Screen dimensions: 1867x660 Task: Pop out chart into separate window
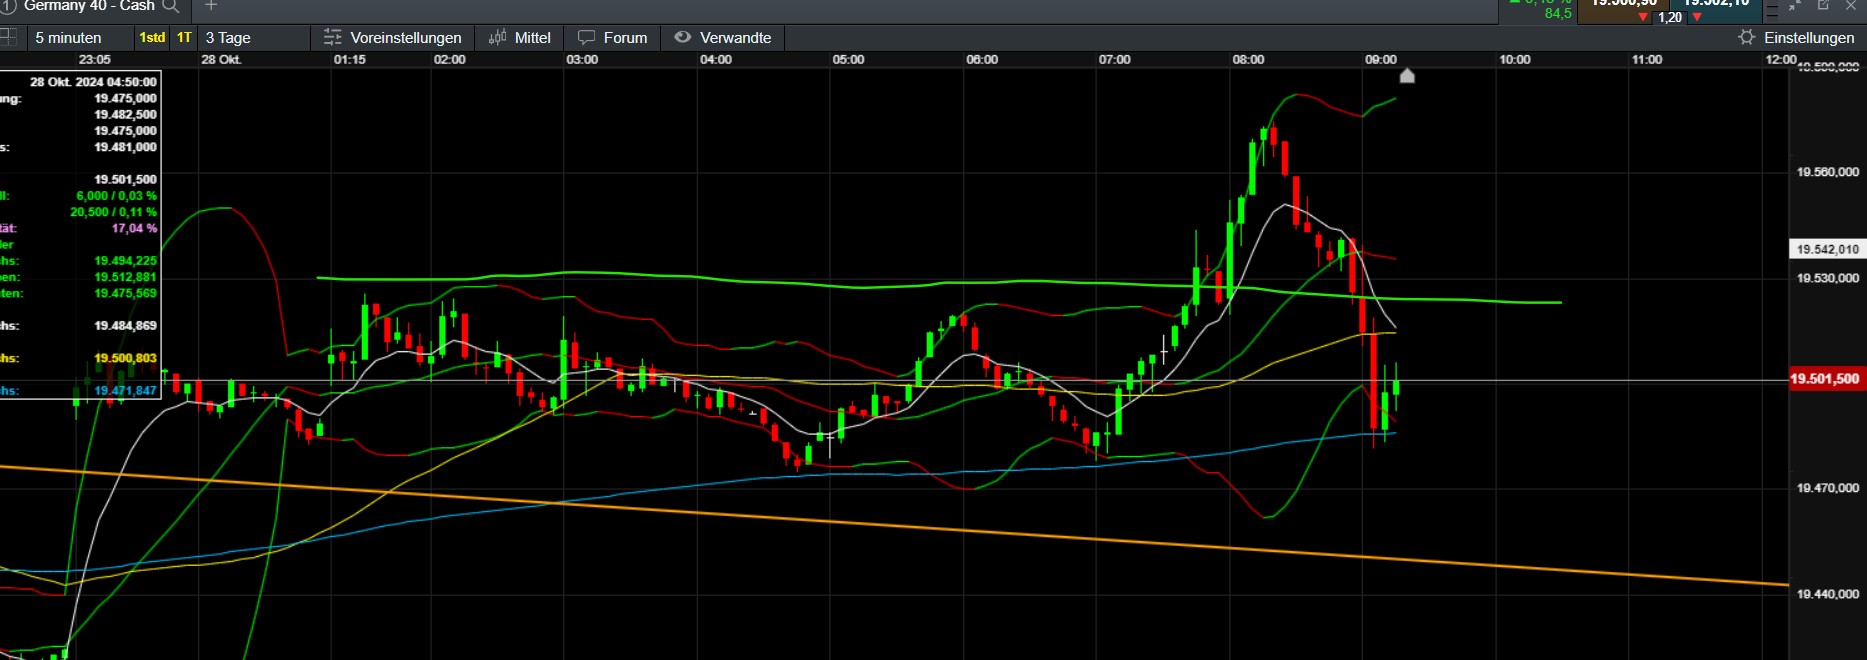click(1823, 5)
